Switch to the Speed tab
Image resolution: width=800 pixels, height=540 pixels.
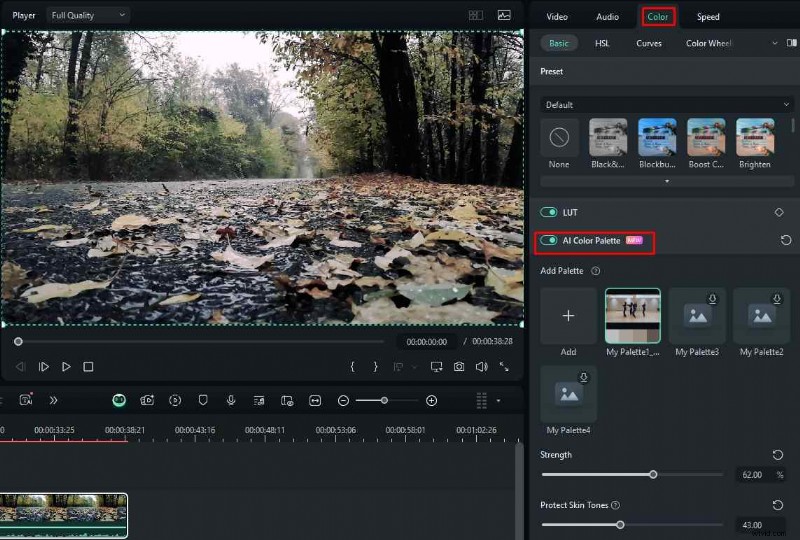click(x=708, y=17)
